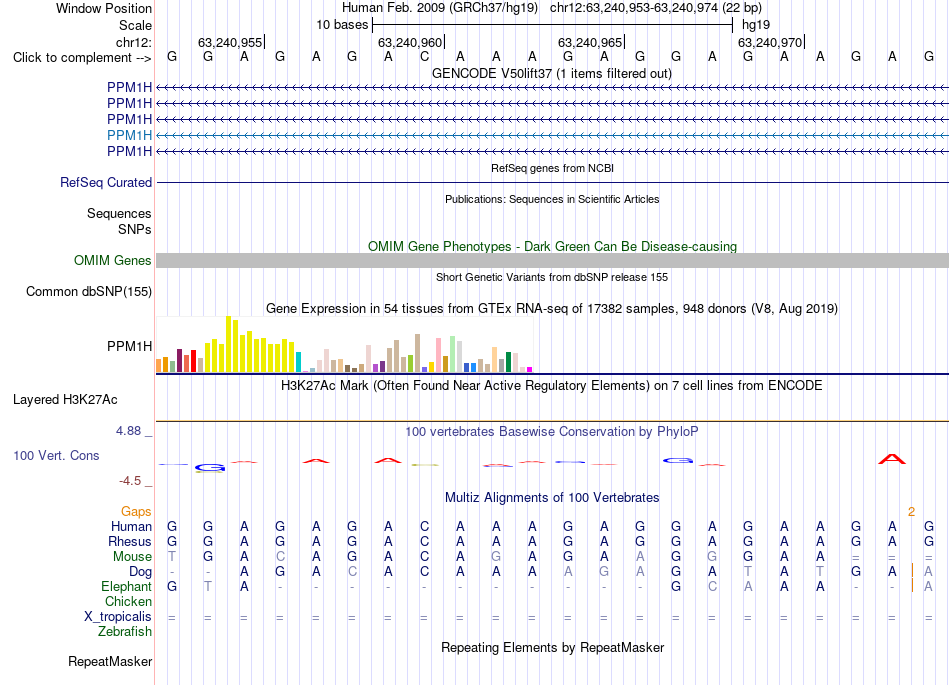Click the gray OMIM Genes bar
Viewport: 950px width, 685px height.
coord(553,260)
